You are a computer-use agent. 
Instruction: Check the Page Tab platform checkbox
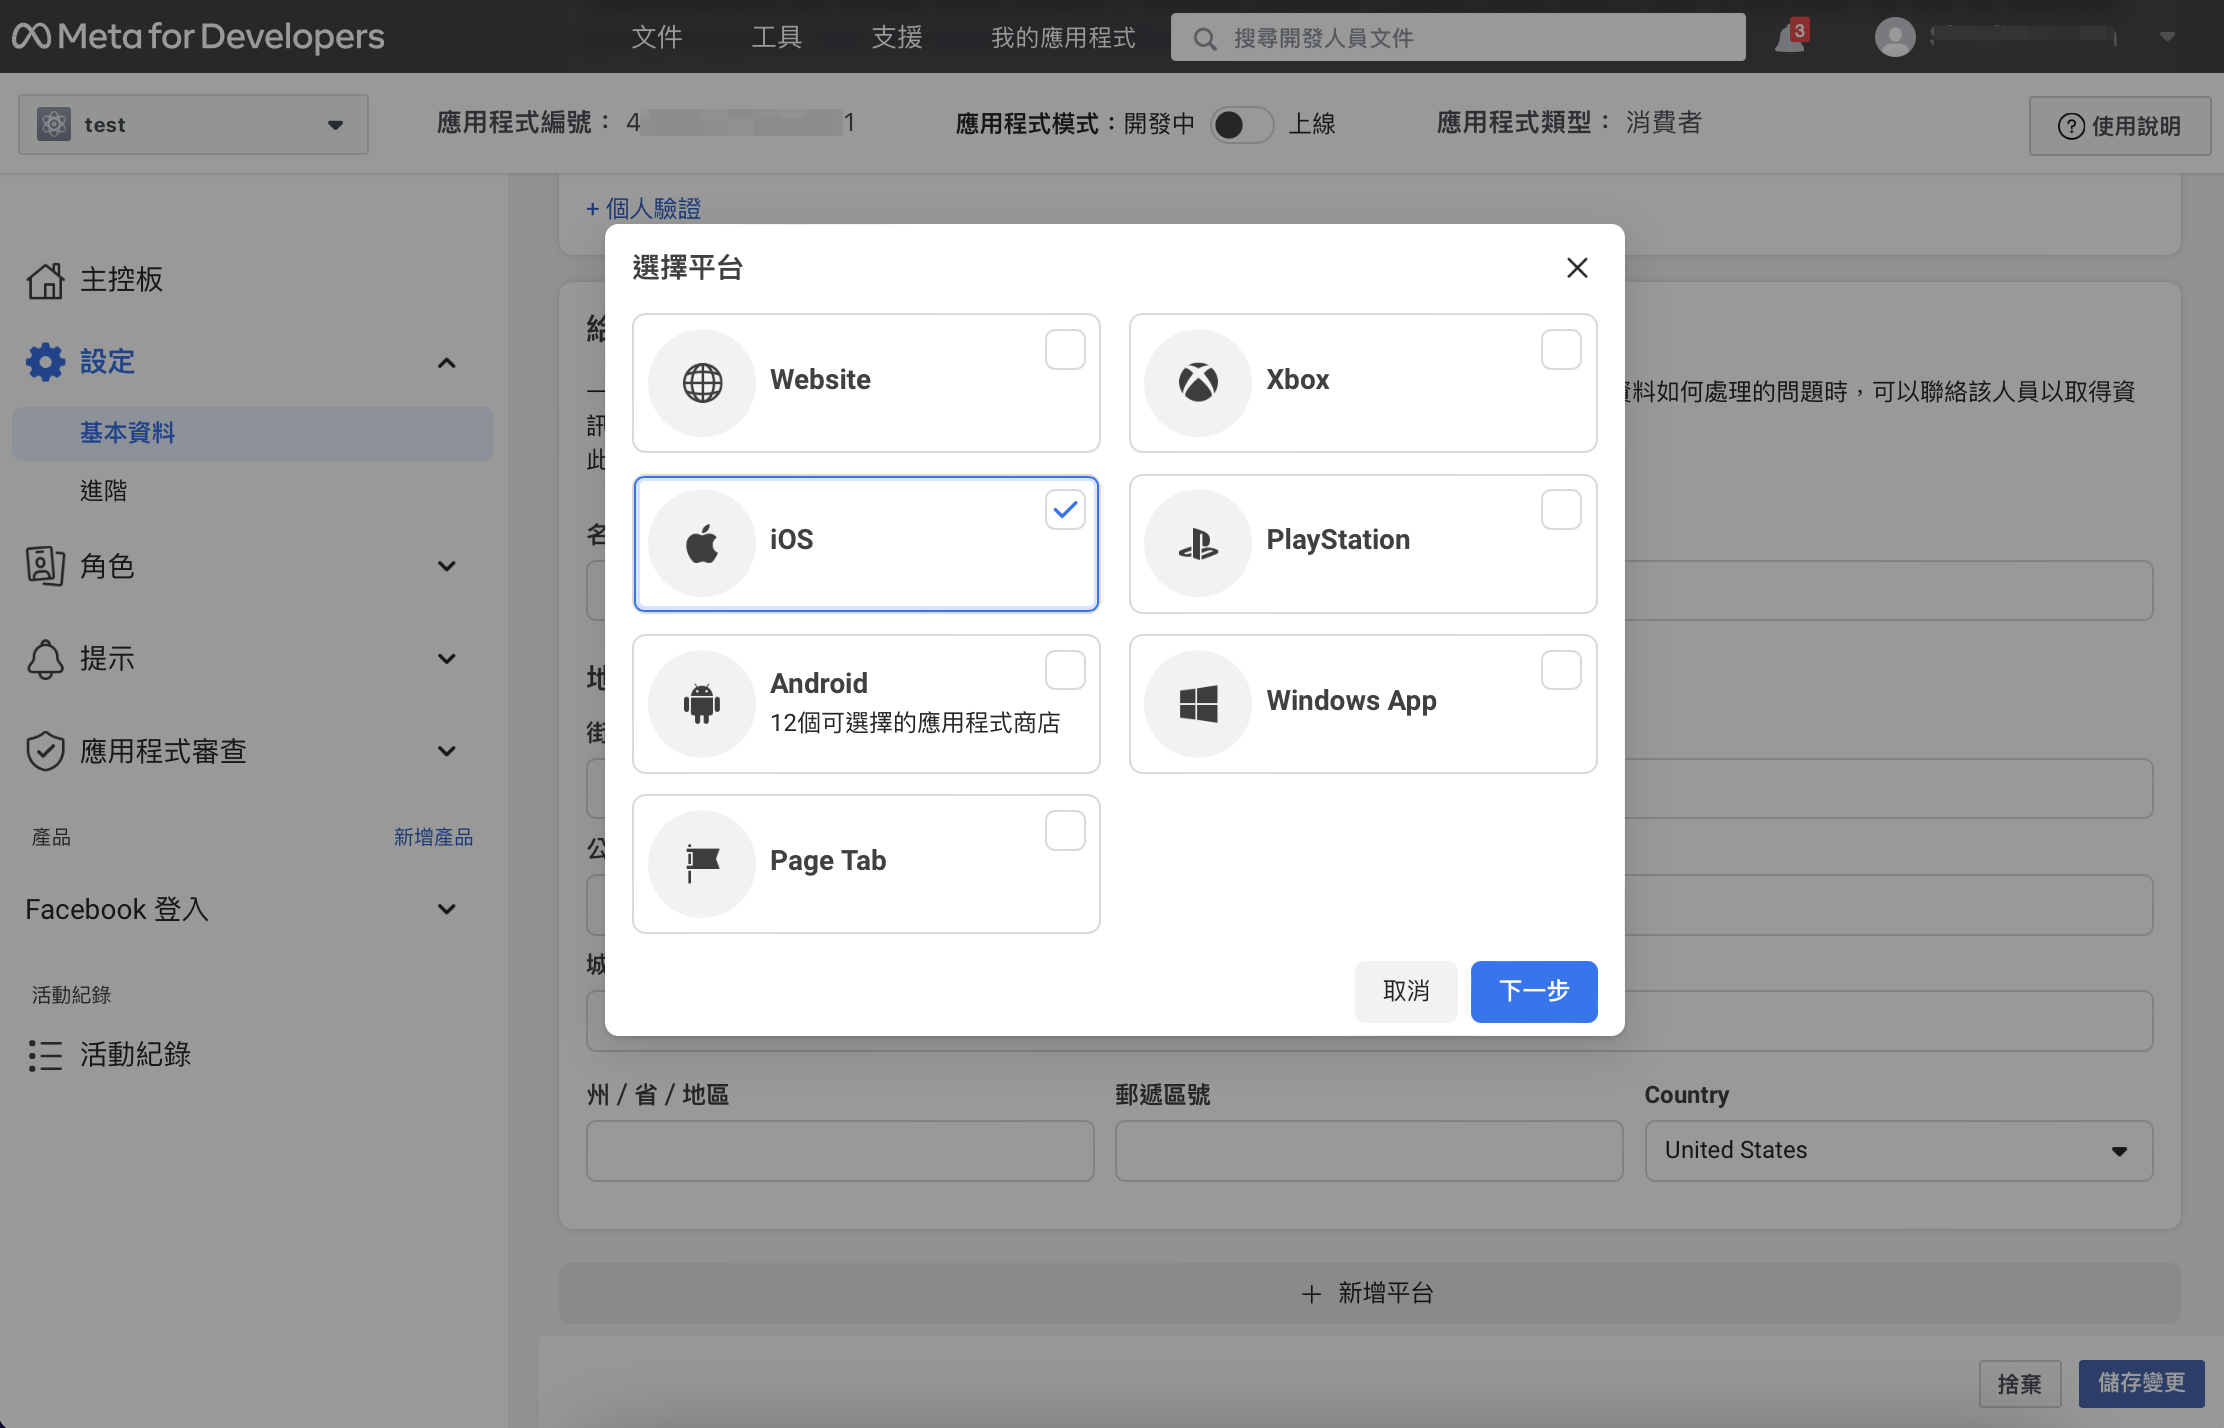(1065, 830)
